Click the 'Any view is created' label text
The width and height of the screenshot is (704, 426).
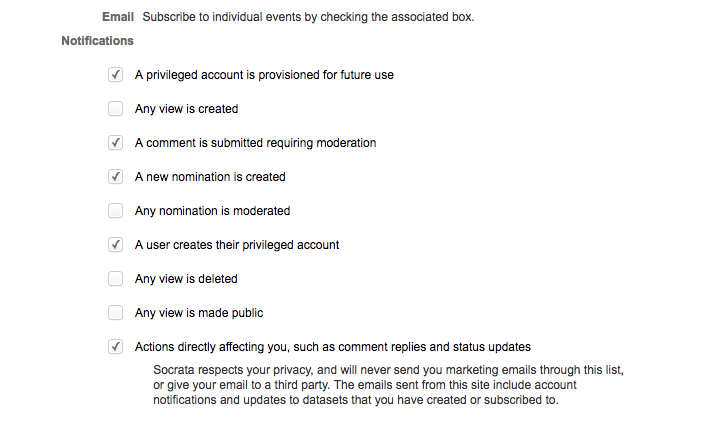tap(186, 109)
